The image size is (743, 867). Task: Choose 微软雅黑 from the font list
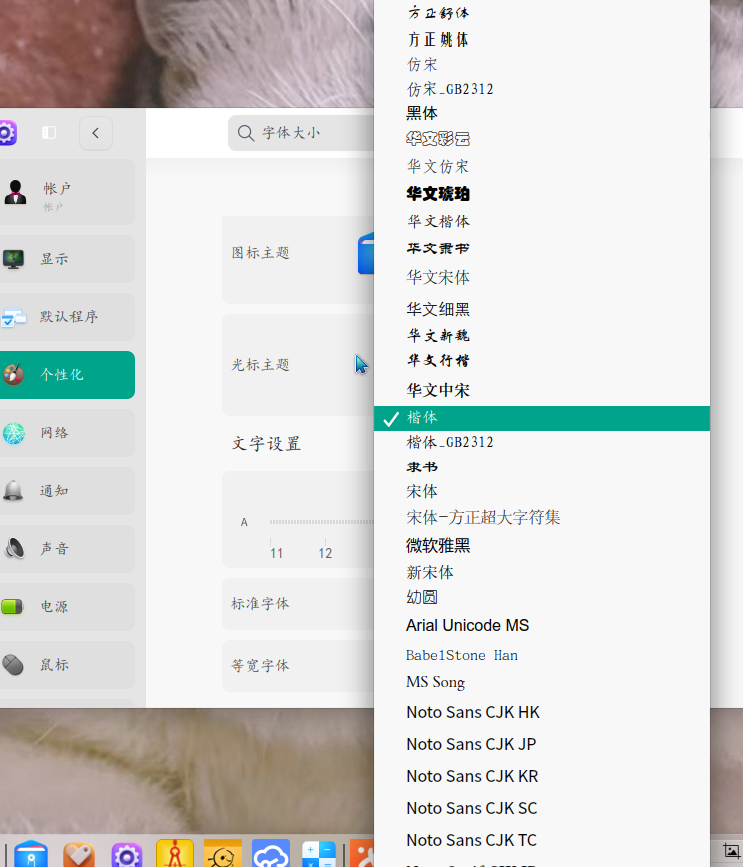542,546
